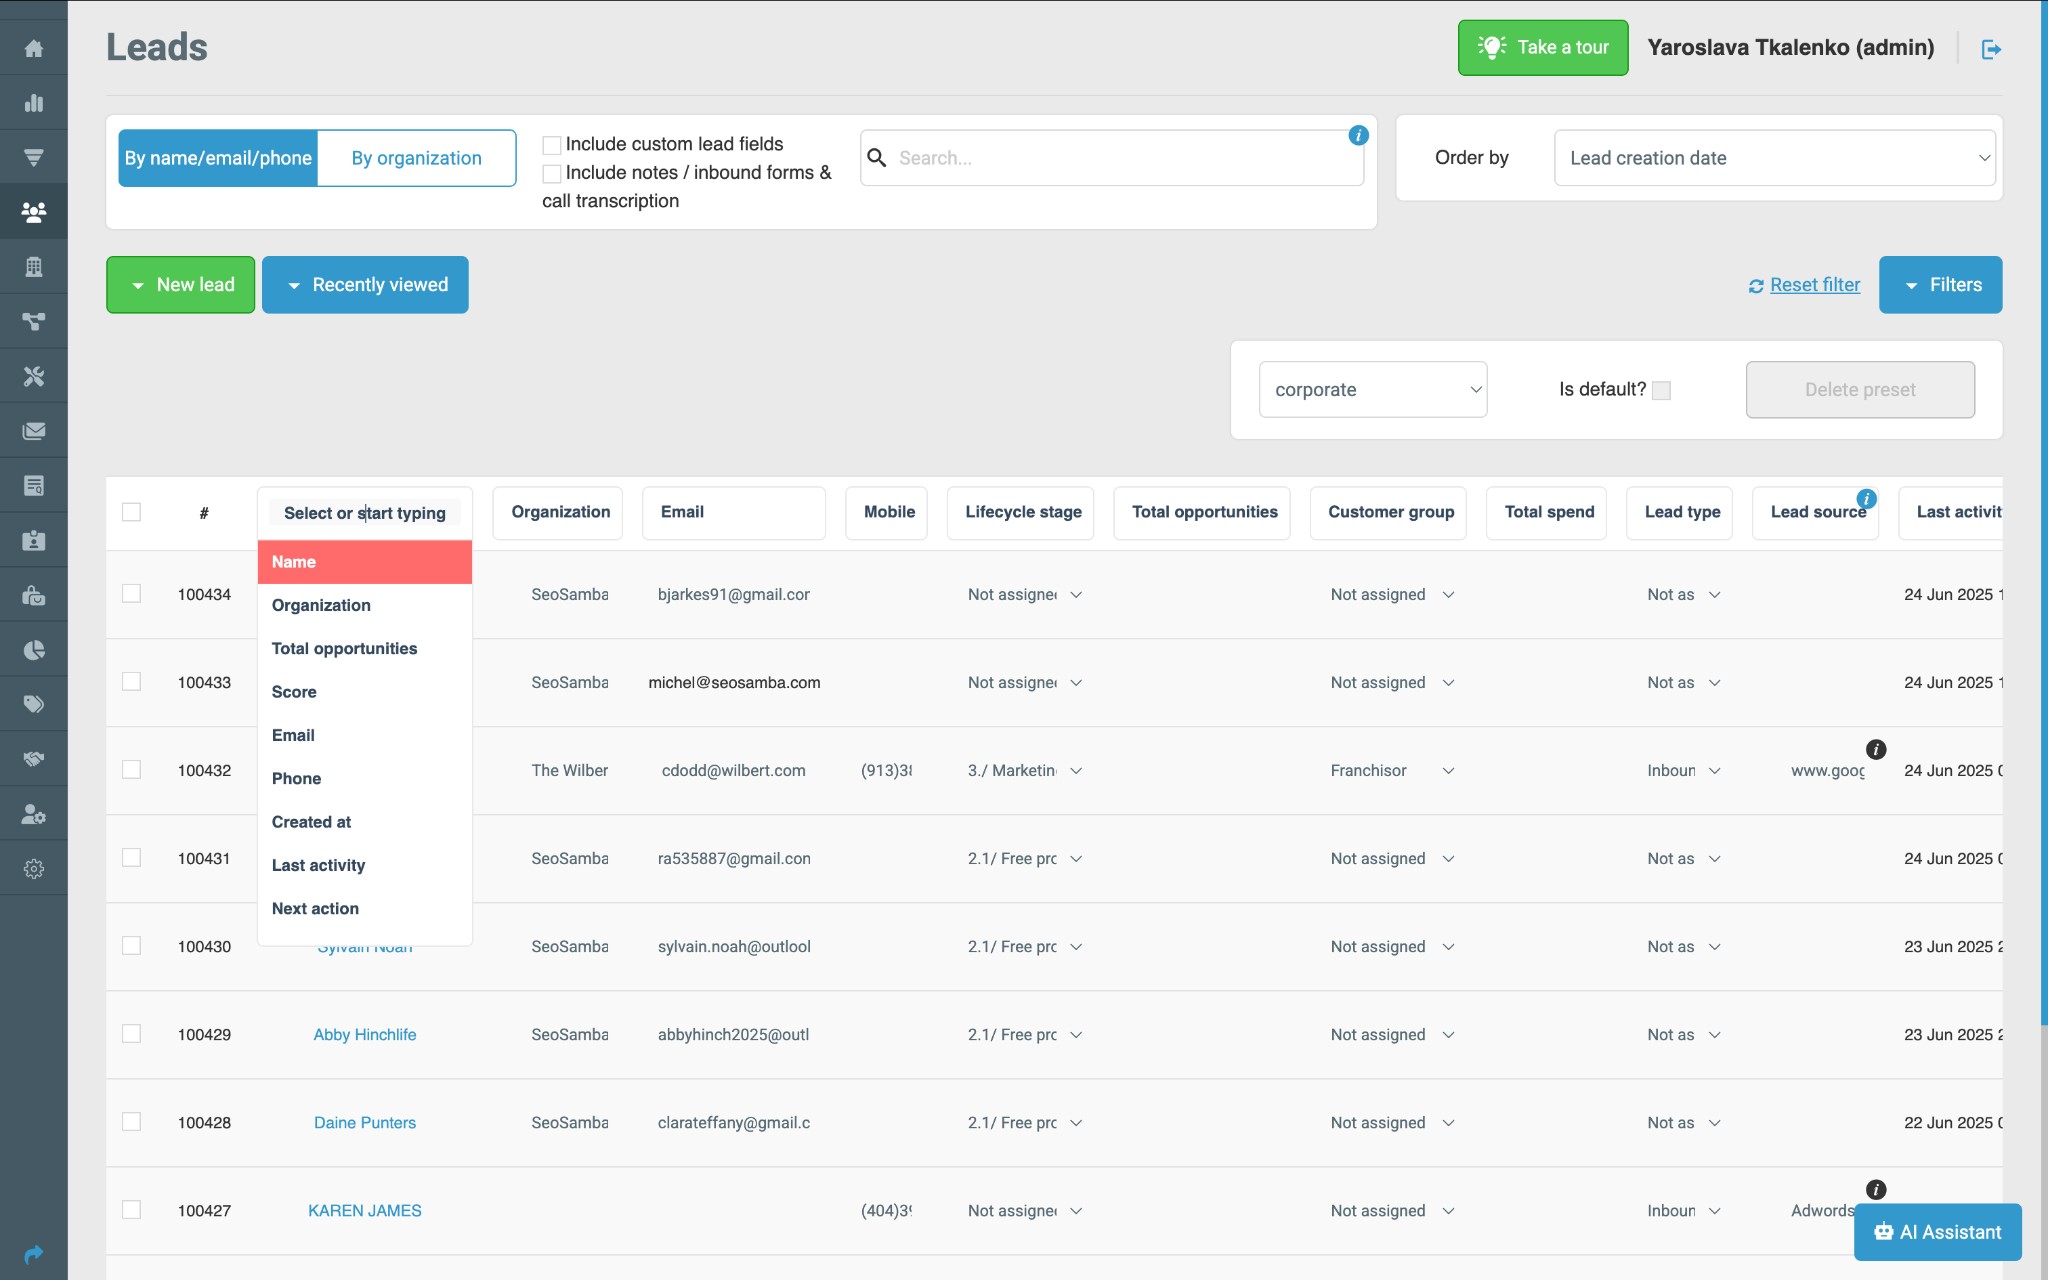Select the checkbox for lead 100433
Viewport: 2048px width, 1280px height.
[x=131, y=681]
